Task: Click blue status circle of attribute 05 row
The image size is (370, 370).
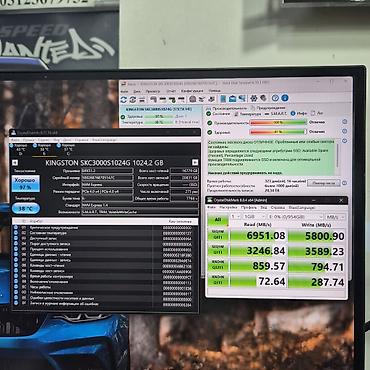Action: 16,250
